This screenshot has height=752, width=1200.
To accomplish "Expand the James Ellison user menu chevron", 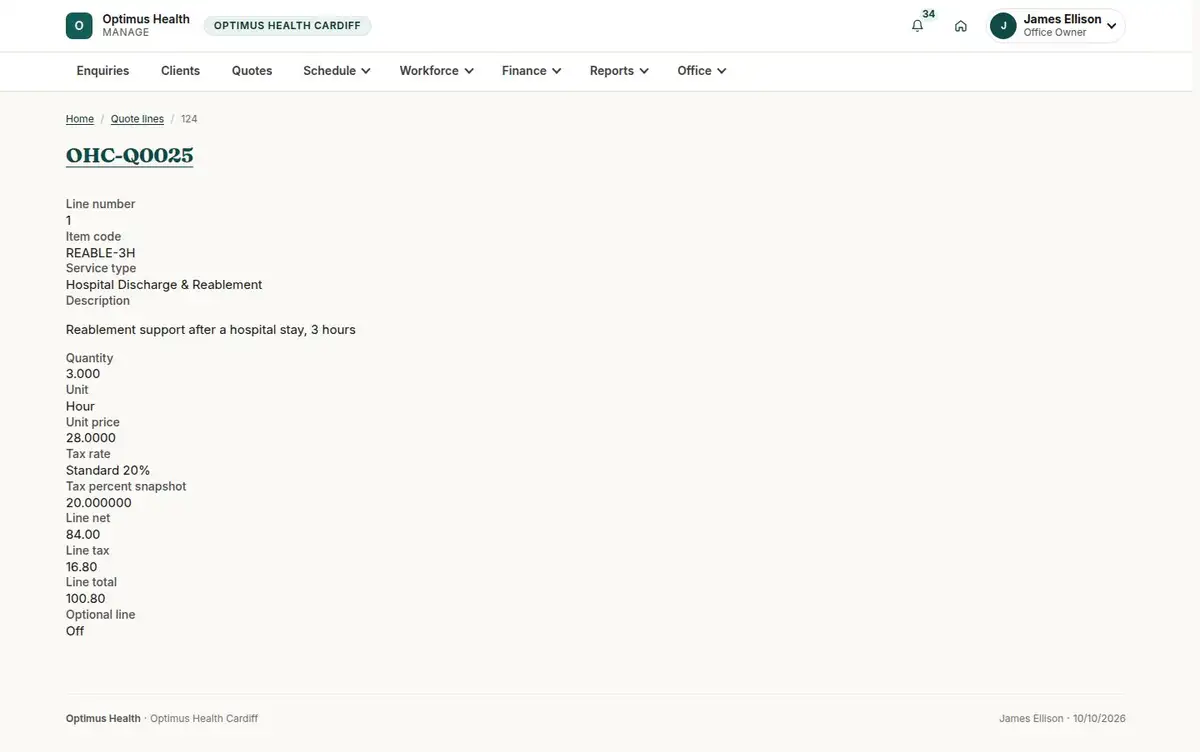I will point(1111,26).
